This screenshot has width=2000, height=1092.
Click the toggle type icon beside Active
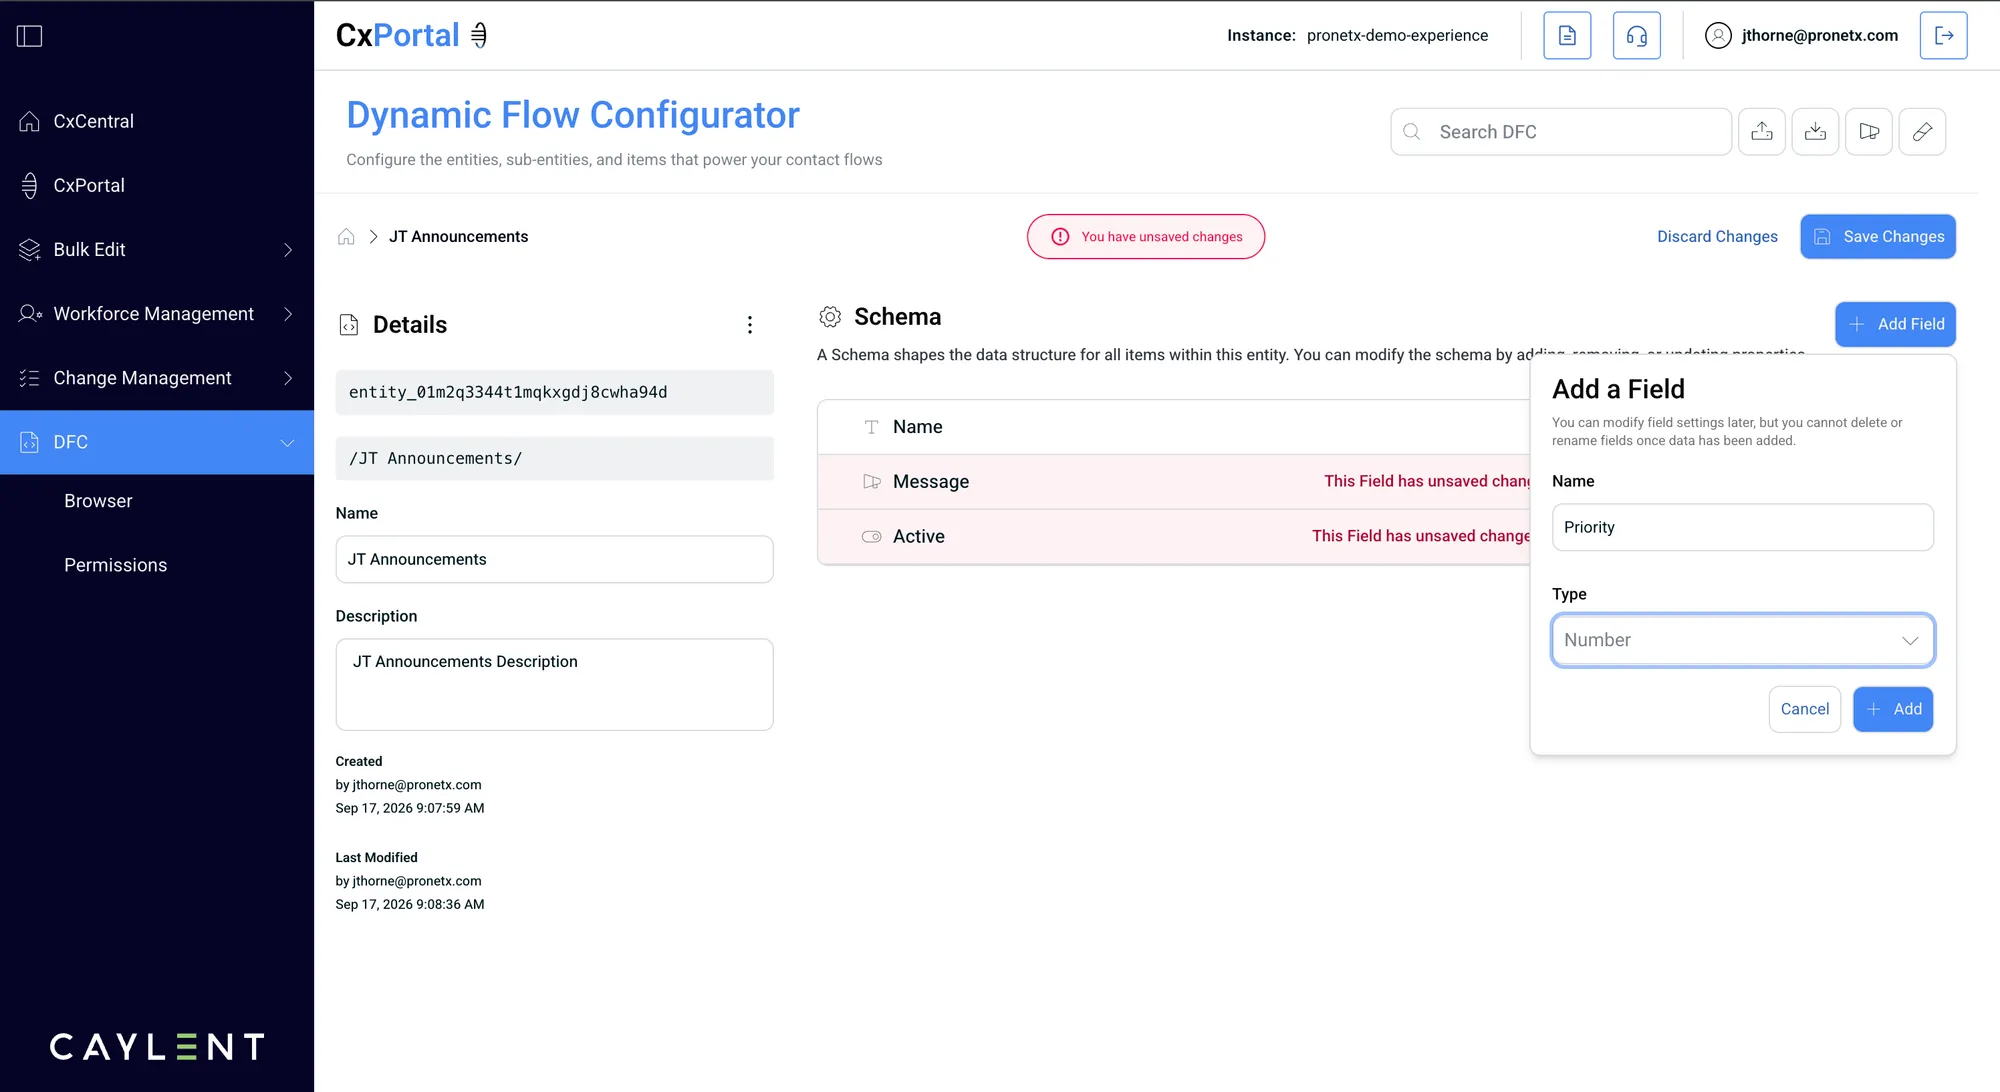pyautogui.click(x=871, y=537)
